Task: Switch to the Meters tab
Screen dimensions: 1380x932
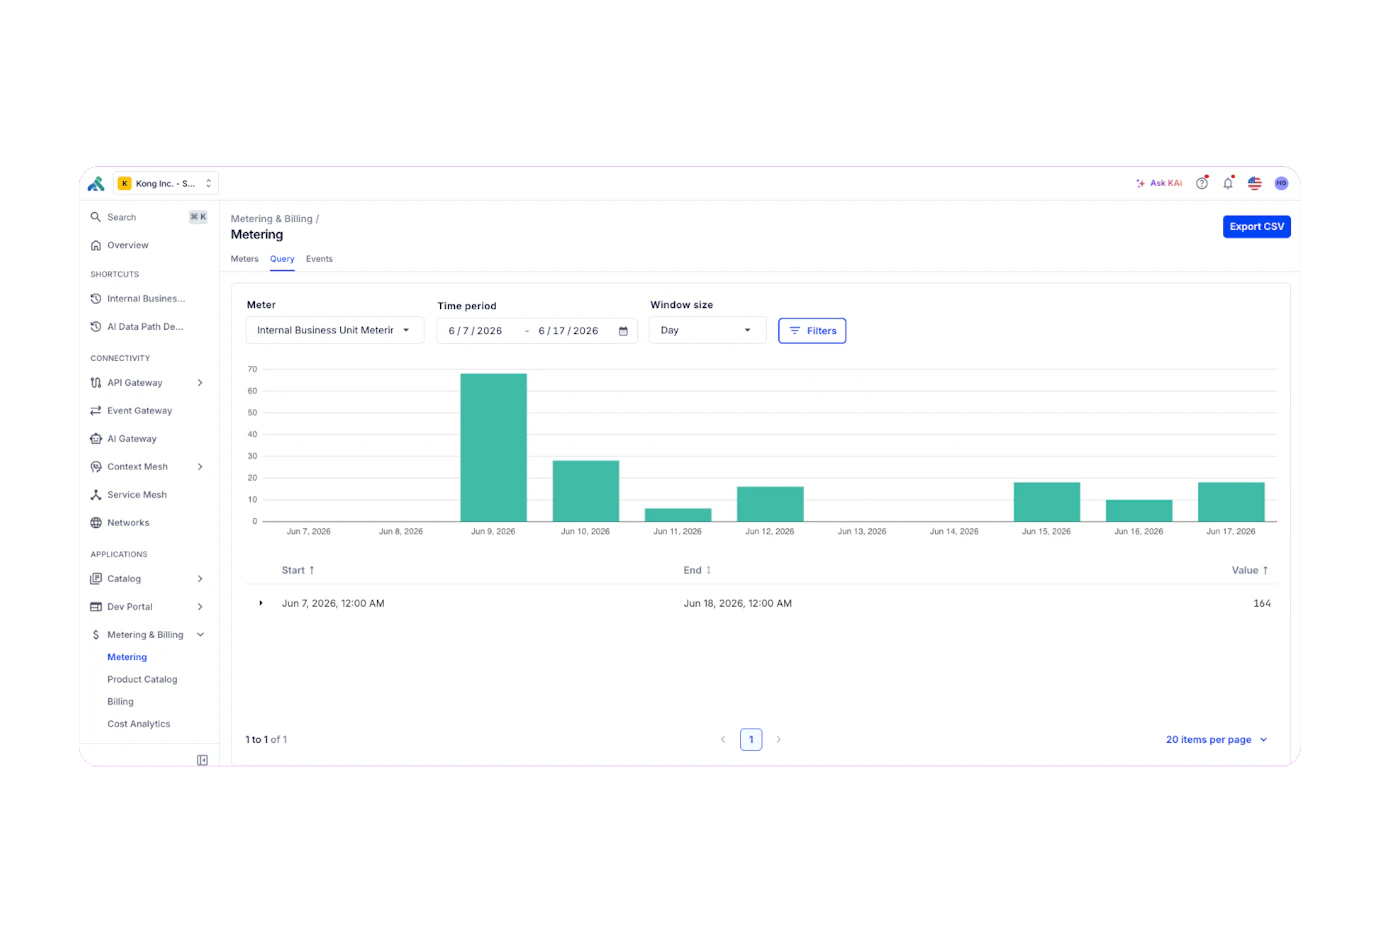Action: 245,259
